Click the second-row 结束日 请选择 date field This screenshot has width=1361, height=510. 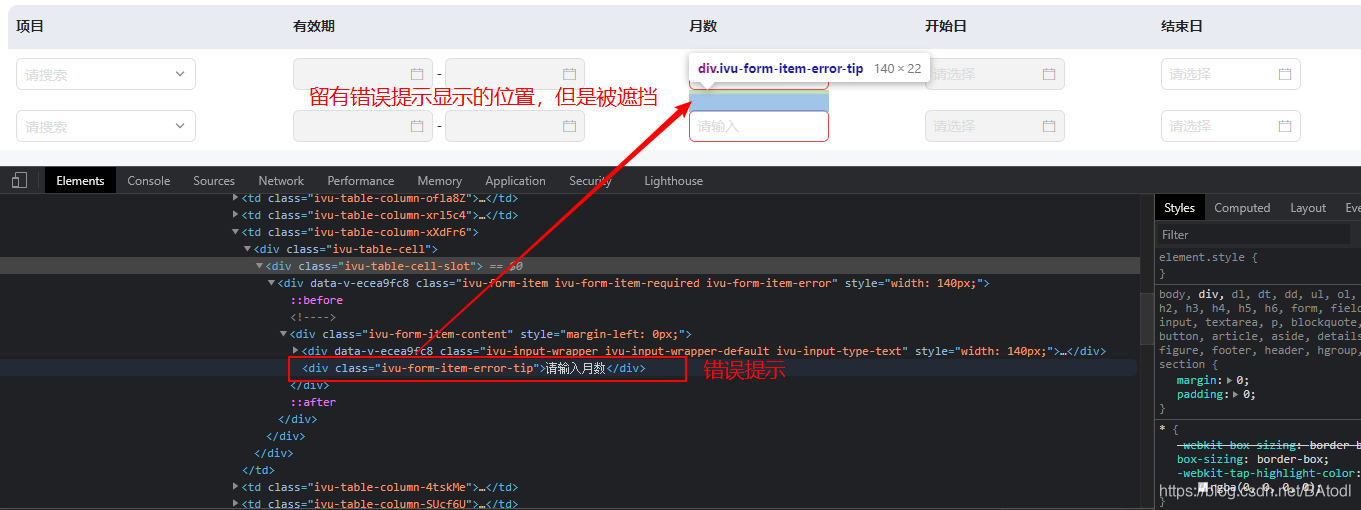coord(1231,126)
